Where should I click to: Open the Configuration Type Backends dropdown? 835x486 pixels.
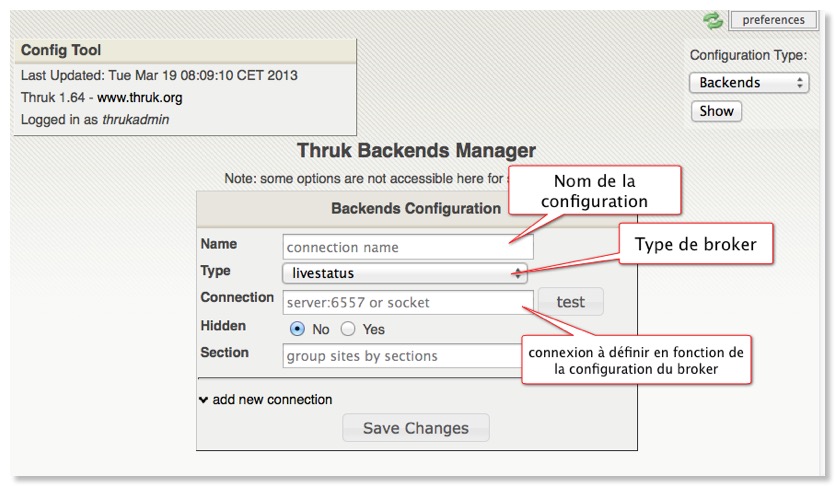click(x=749, y=83)
